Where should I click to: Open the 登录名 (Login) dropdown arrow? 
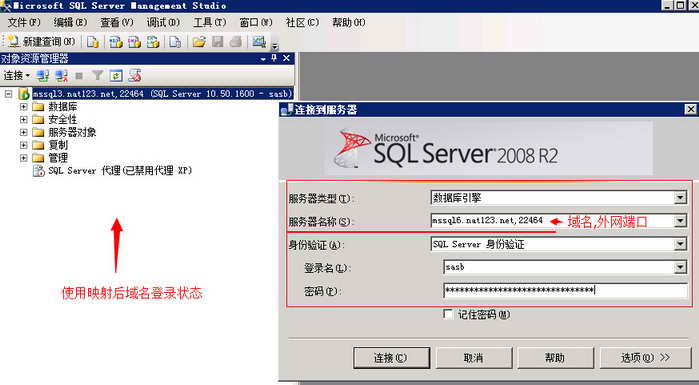[x=680, y=267]
